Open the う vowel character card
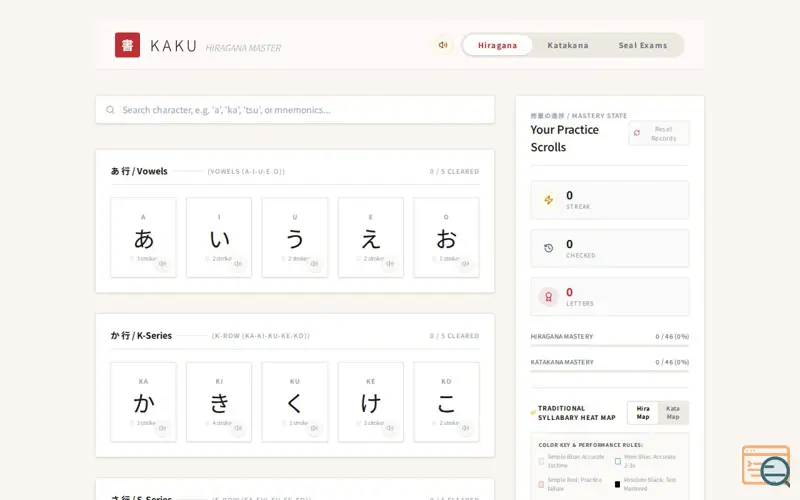This screenshot has height=500, width=800. [x=295, y=238]
